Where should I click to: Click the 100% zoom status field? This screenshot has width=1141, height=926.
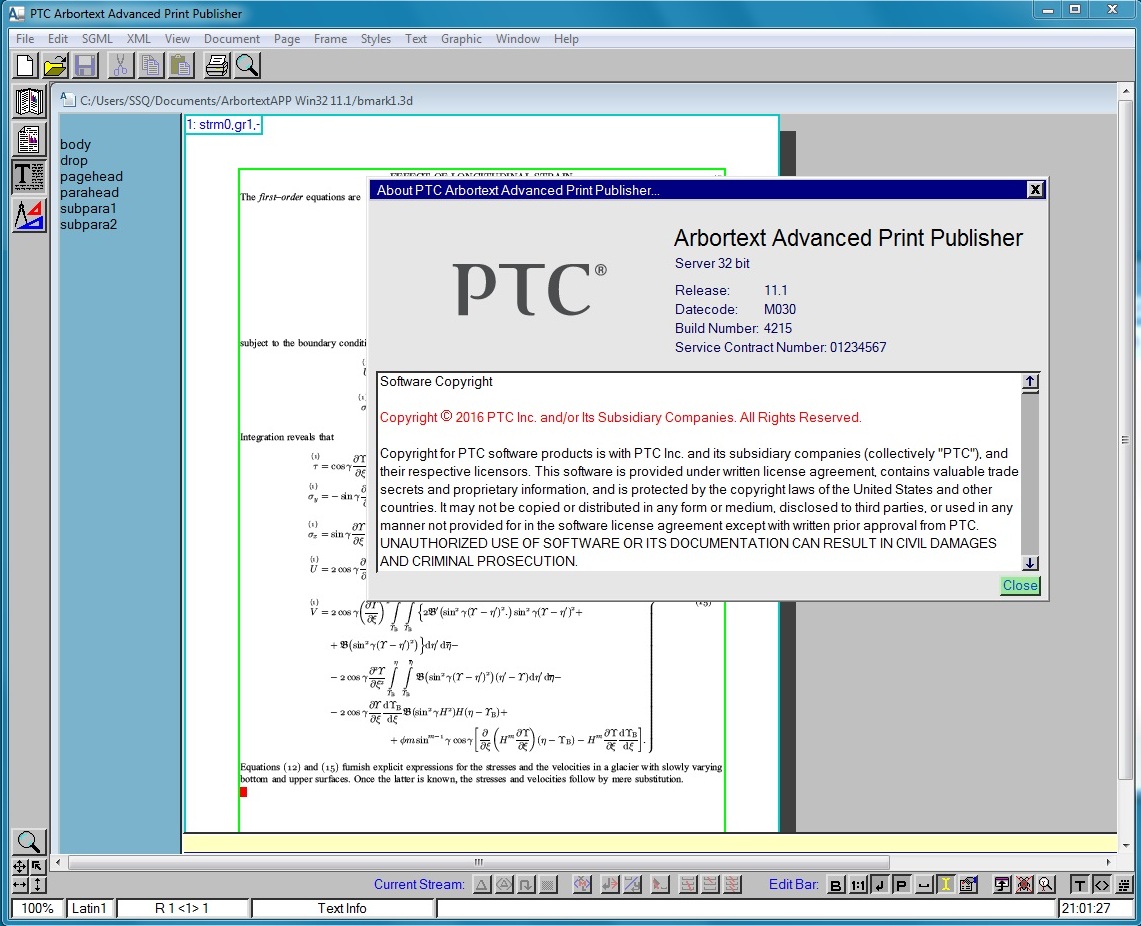pyautogui.click(x=37, y=908)
